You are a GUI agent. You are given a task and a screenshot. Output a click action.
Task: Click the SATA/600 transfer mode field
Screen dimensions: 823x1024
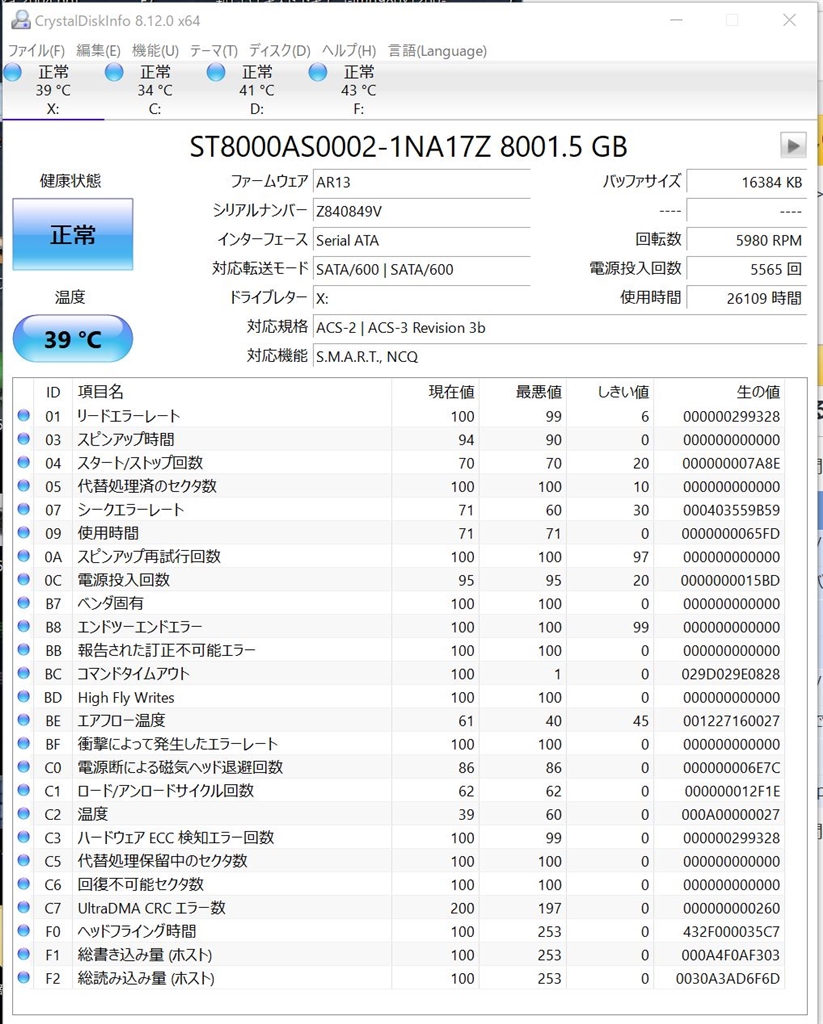tap(421, 269)
